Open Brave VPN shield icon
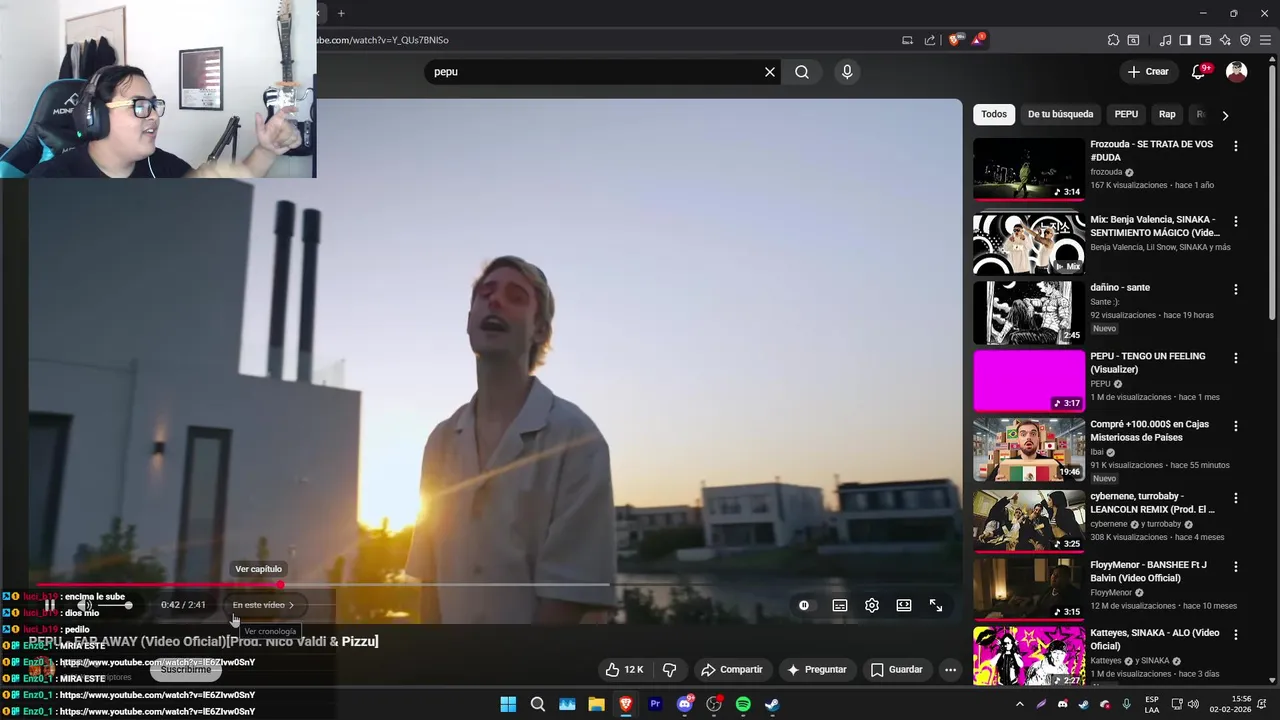The image size is (1280, 720). pos(1245,40)
